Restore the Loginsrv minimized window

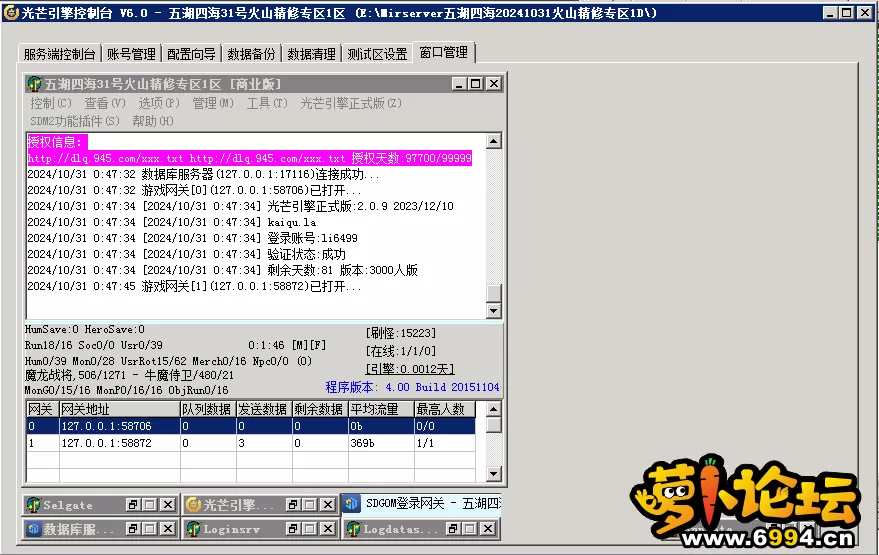[293, 528]
